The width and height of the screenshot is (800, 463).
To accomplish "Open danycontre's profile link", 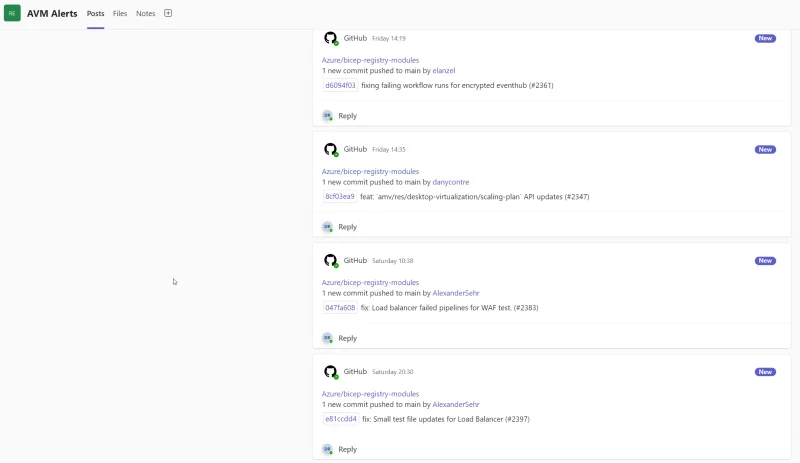I will 451,182.
